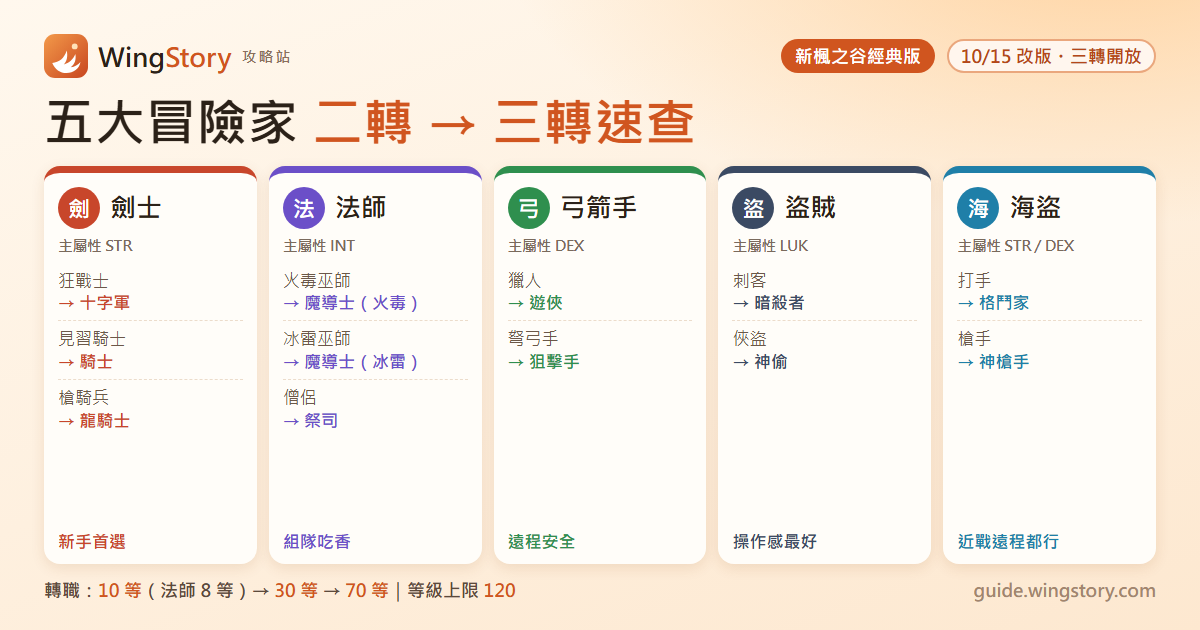Image resolution: width=1200 pixels, height=630 pixels.
Task: Click the 打手 job row
Action: point(974,281)
